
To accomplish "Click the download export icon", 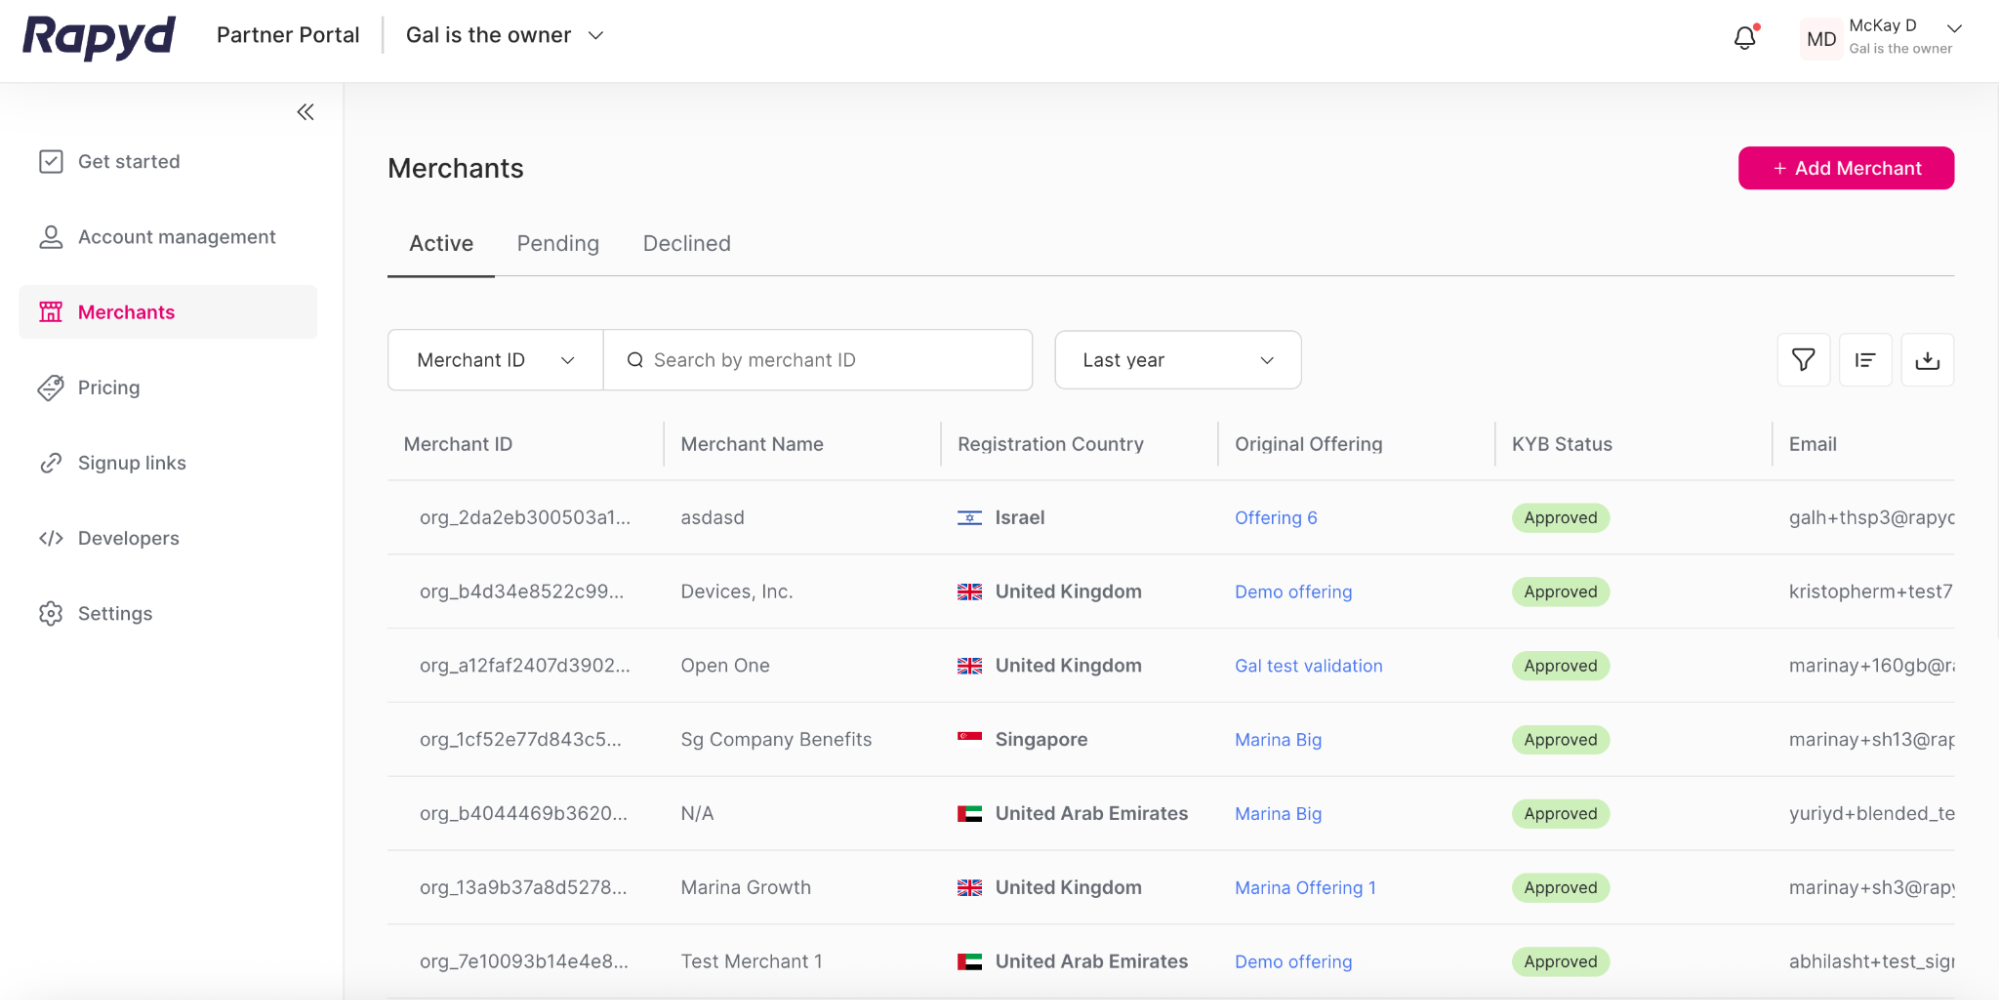I will click(1928, 359).
